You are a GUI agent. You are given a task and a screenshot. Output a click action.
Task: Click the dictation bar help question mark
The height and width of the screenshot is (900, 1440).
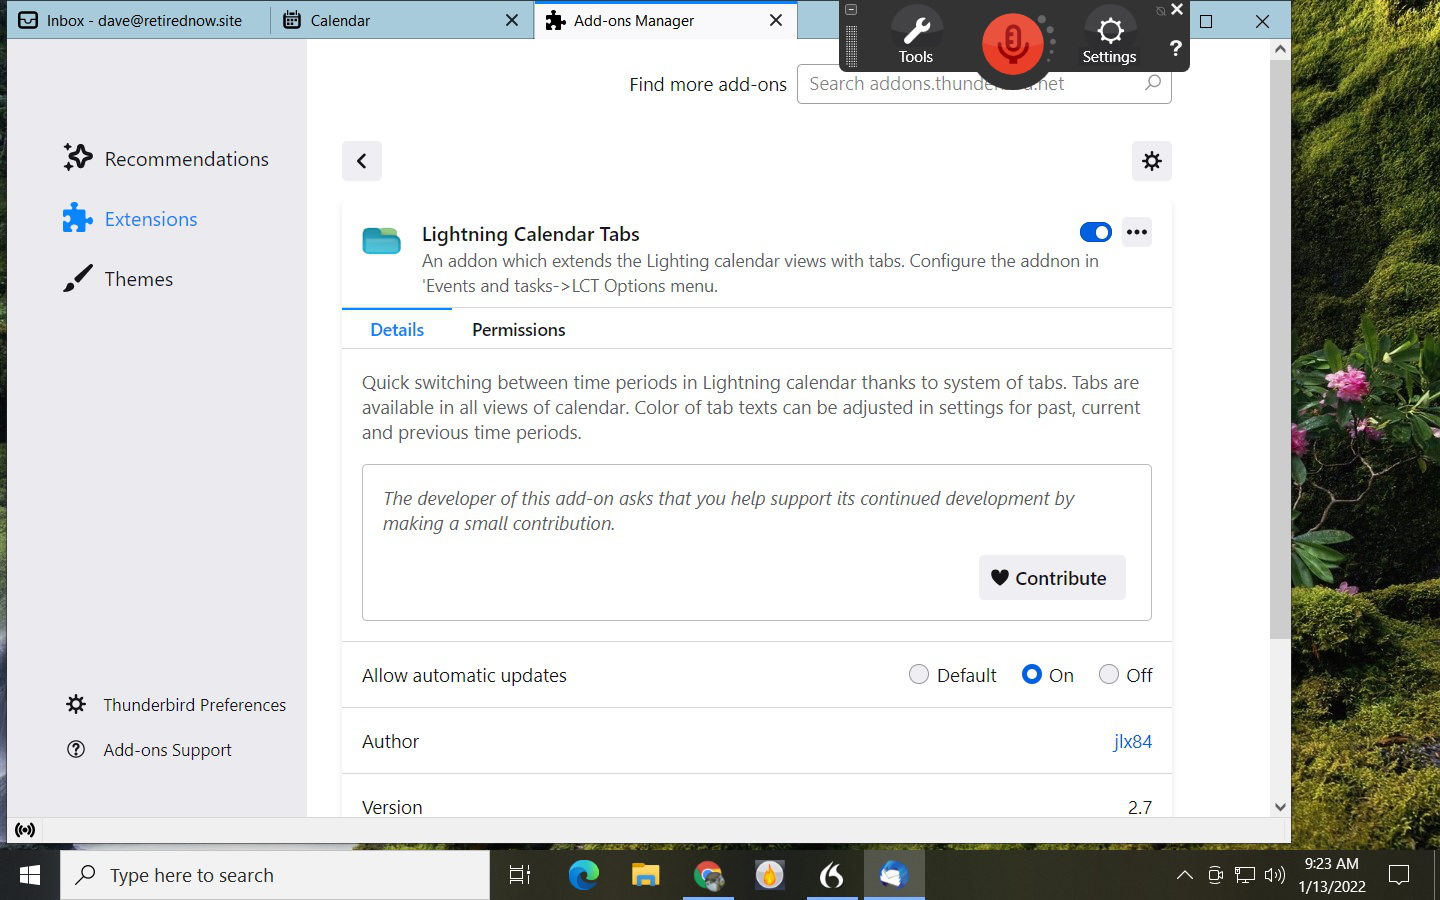(x=1175, y=48)
